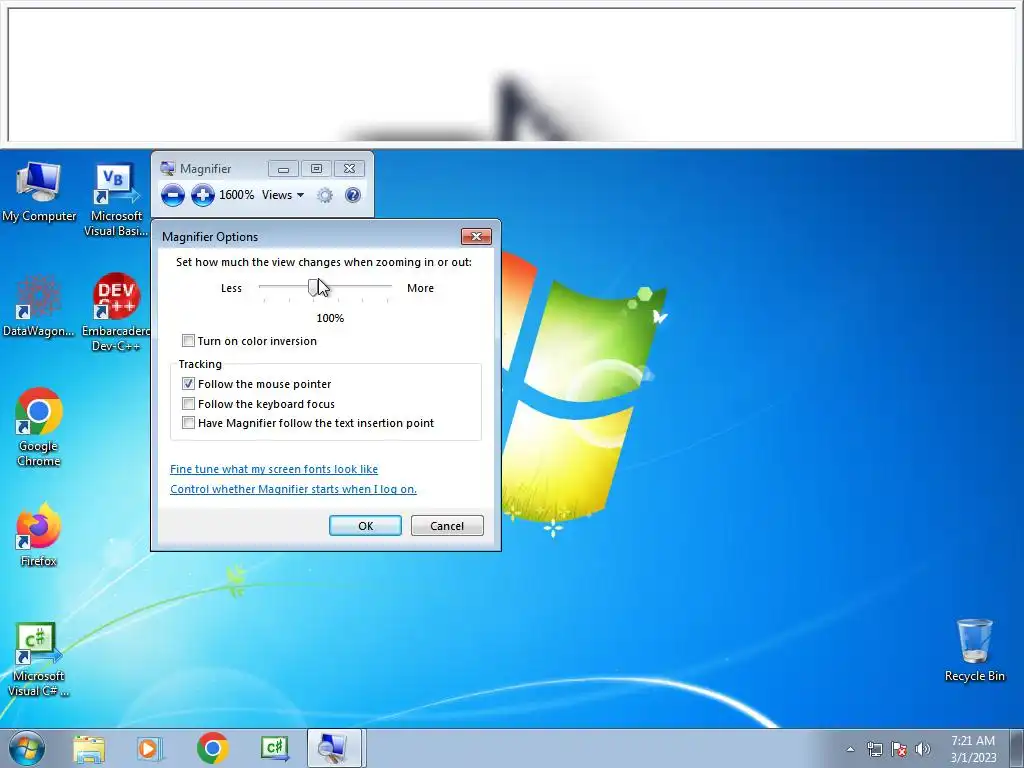The width and height of the screenshot is (1024, 768).
Task: Click OK in Magnifier Options
Action: [365, 526]
